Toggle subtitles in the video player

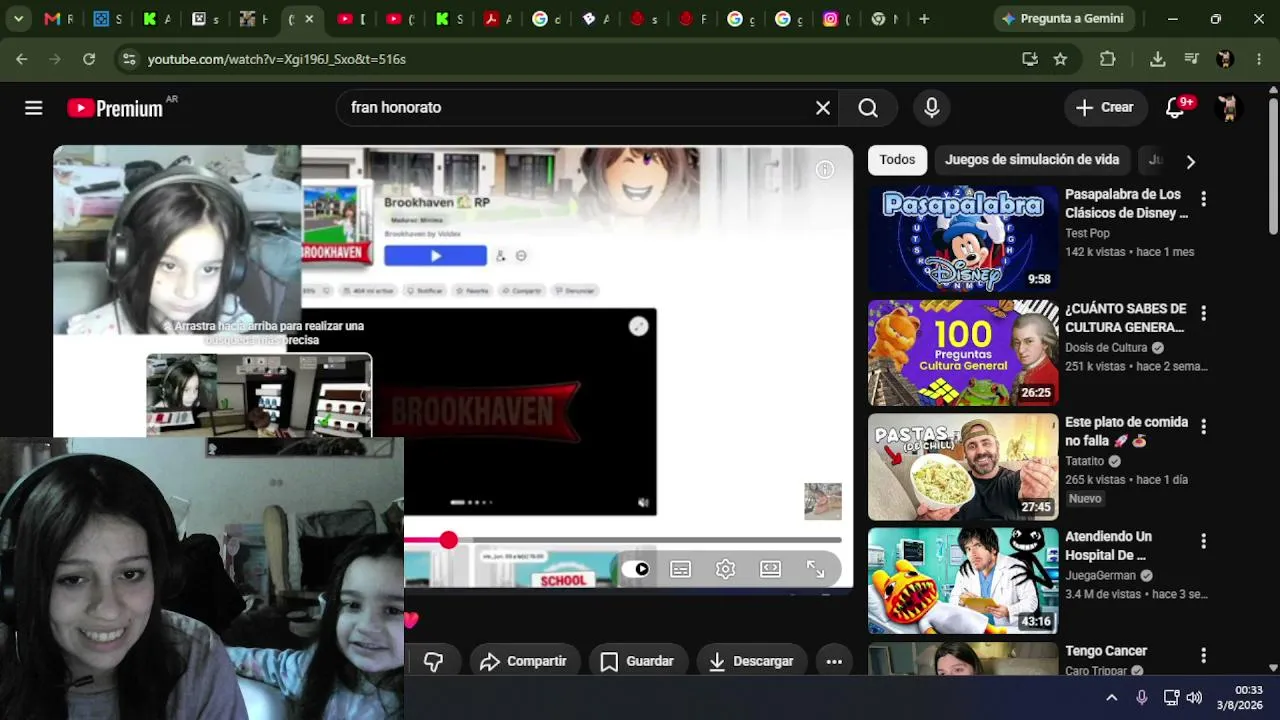[x=681, y=569]
